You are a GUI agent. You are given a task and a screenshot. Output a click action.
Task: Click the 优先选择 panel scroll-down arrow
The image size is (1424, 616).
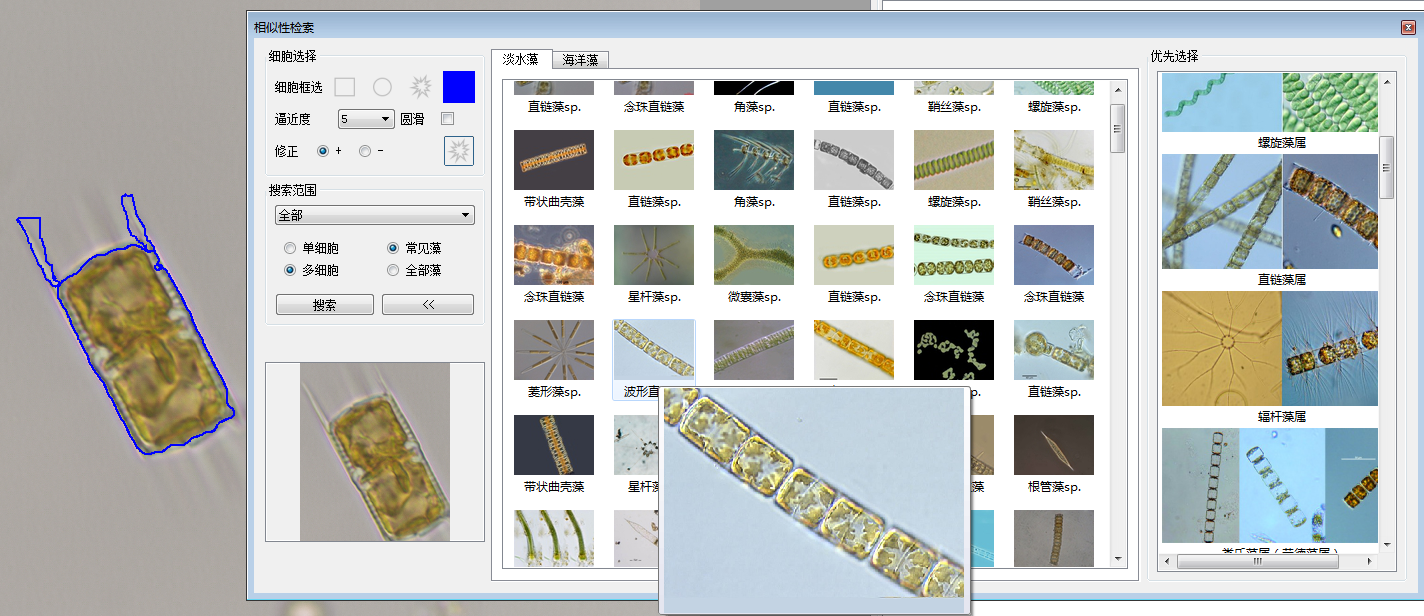click(1387, 545)
